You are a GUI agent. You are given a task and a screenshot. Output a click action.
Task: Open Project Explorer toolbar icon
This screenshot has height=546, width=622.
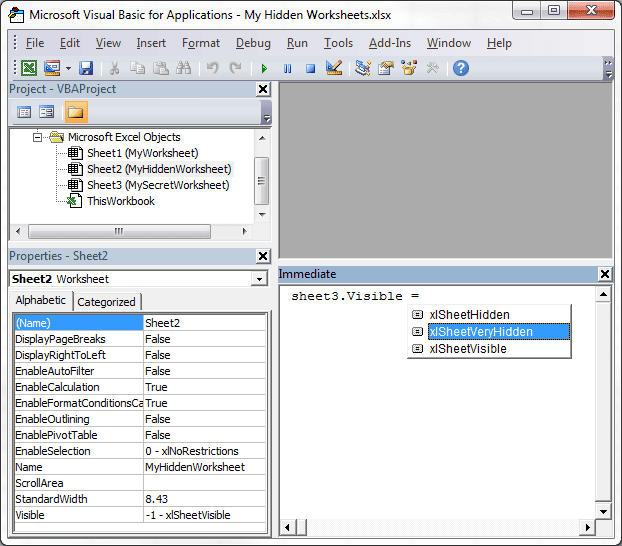pyautogui.click(x=363, y=68)
